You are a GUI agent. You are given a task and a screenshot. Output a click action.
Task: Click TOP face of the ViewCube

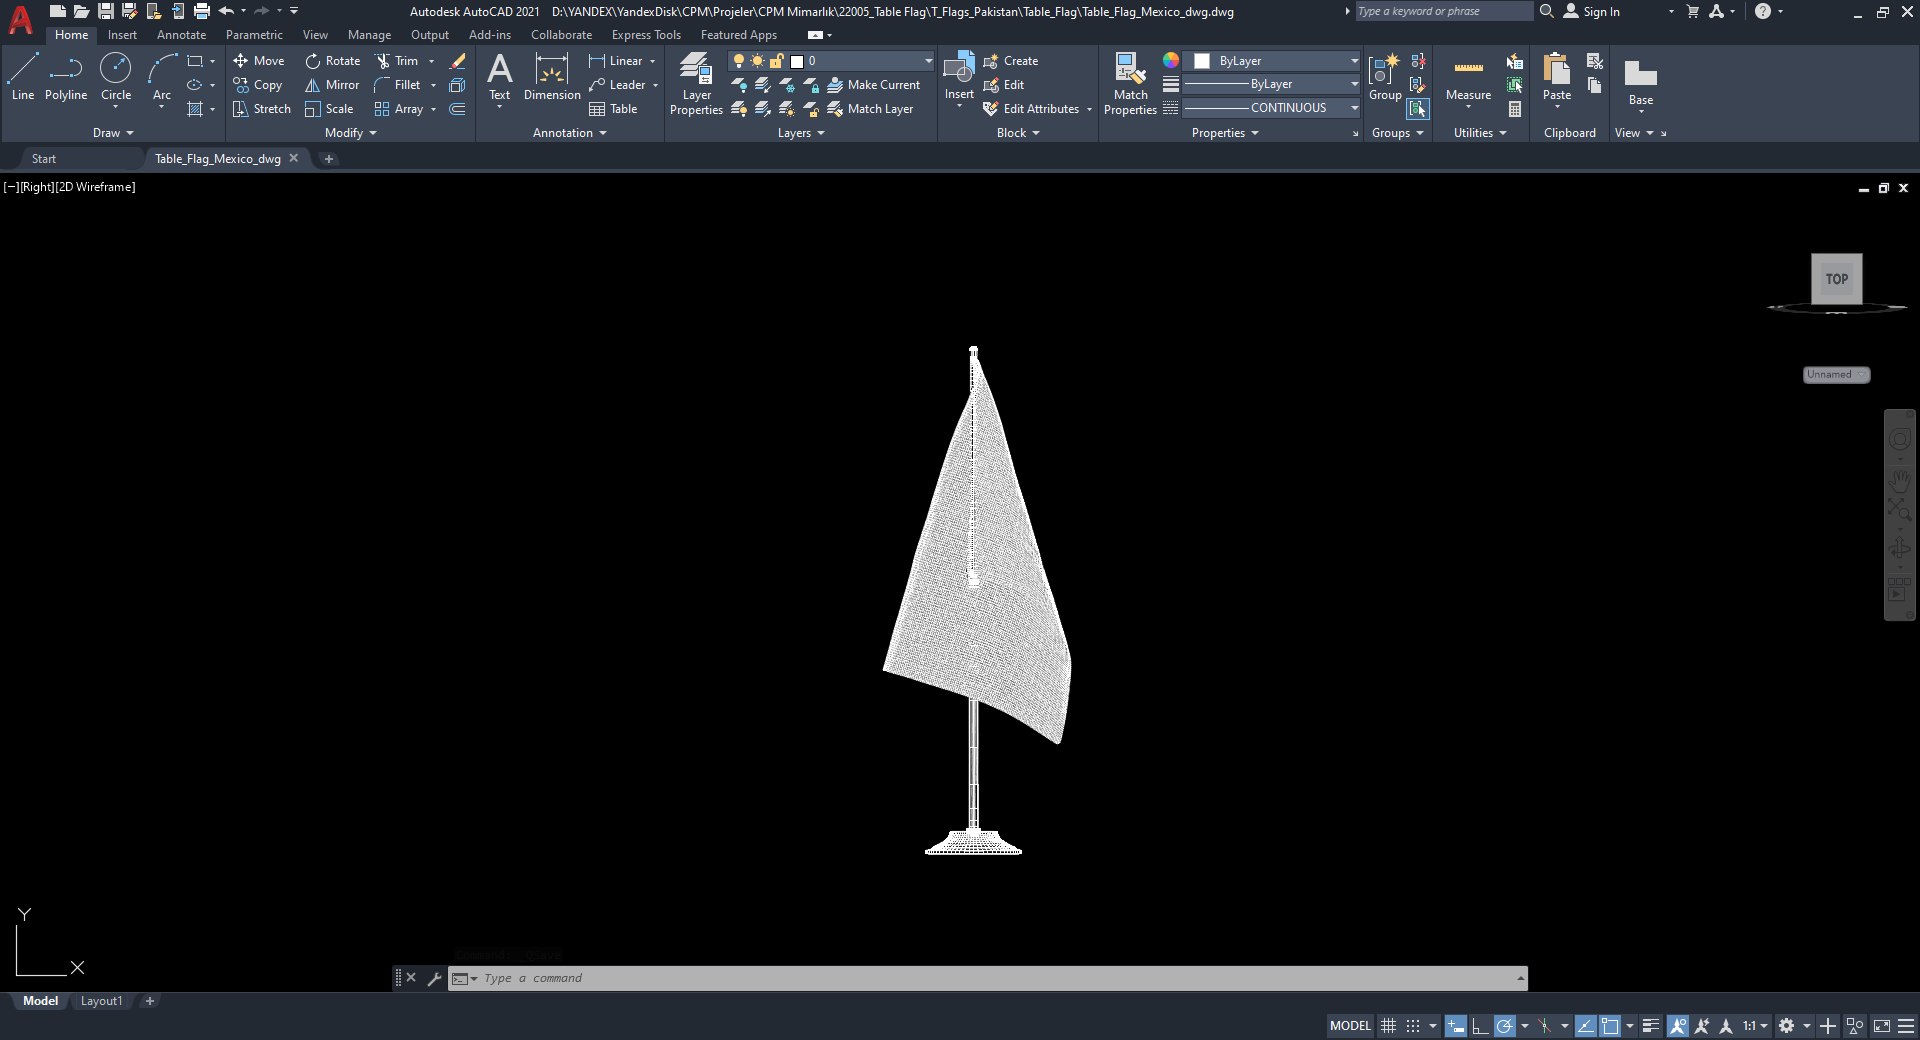pyautogui.click(x=1837, y=279)
